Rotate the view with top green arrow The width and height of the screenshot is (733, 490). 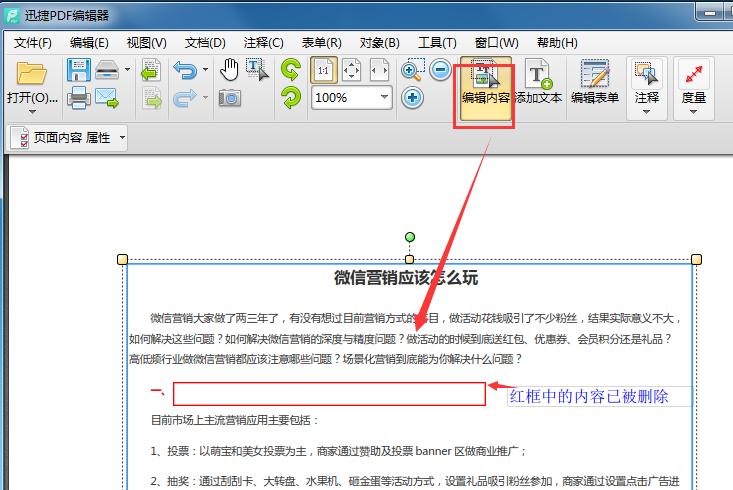[x=291, y=70]
